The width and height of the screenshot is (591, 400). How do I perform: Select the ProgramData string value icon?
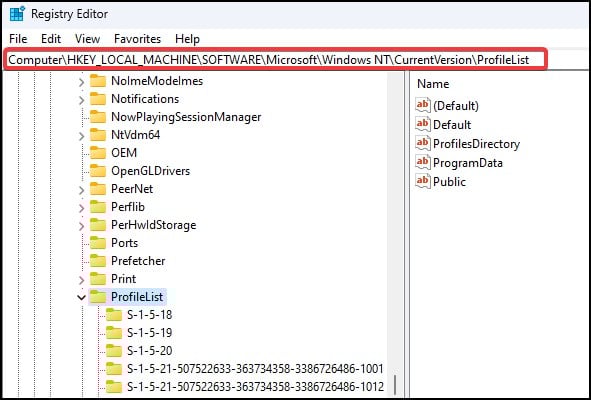(423, 162)
